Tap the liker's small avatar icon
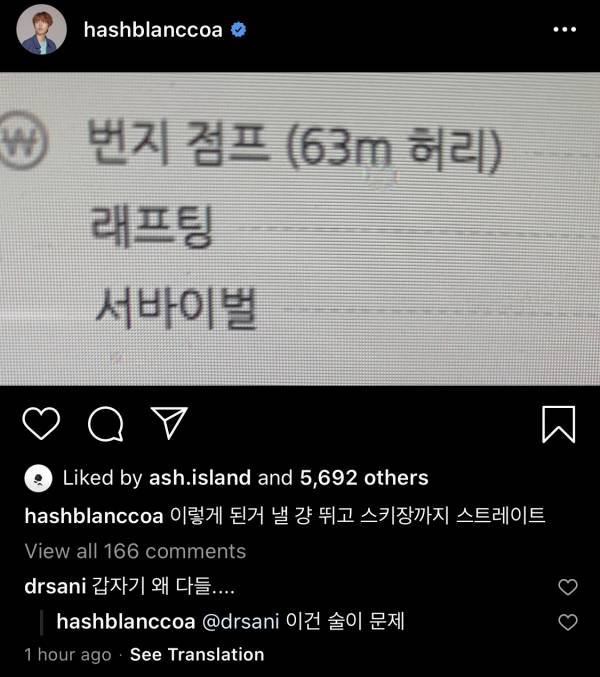The height and width of the screenshot is (677, 600). click(38, 478)
